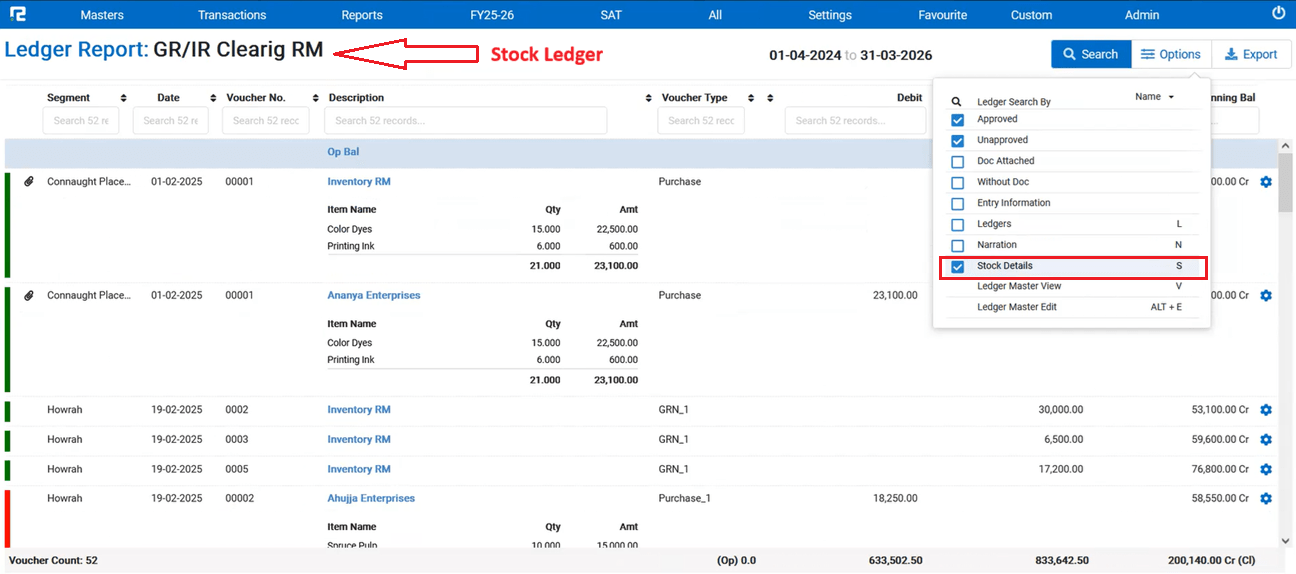
Task: Sort by Segment column arrows
Action: pos(123,98)
